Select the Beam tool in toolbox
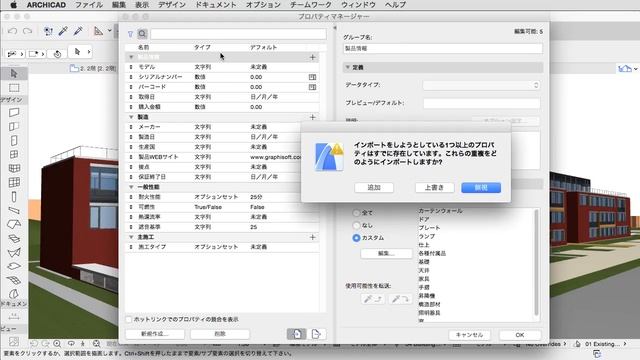 [14, 211]
